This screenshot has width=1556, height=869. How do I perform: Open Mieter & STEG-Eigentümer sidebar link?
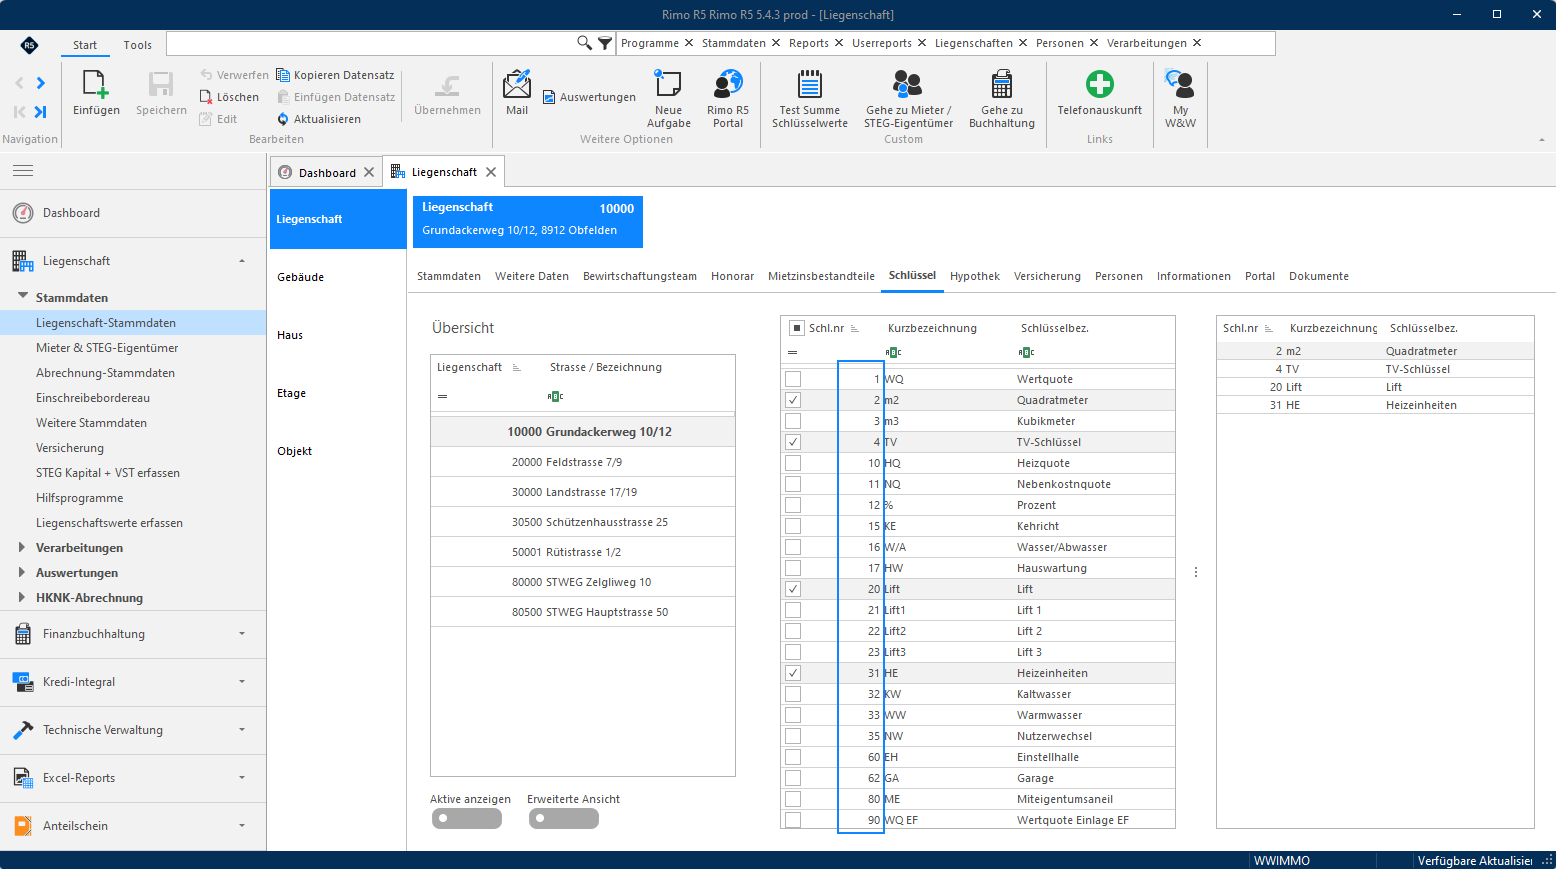click(x=107, y=348)
